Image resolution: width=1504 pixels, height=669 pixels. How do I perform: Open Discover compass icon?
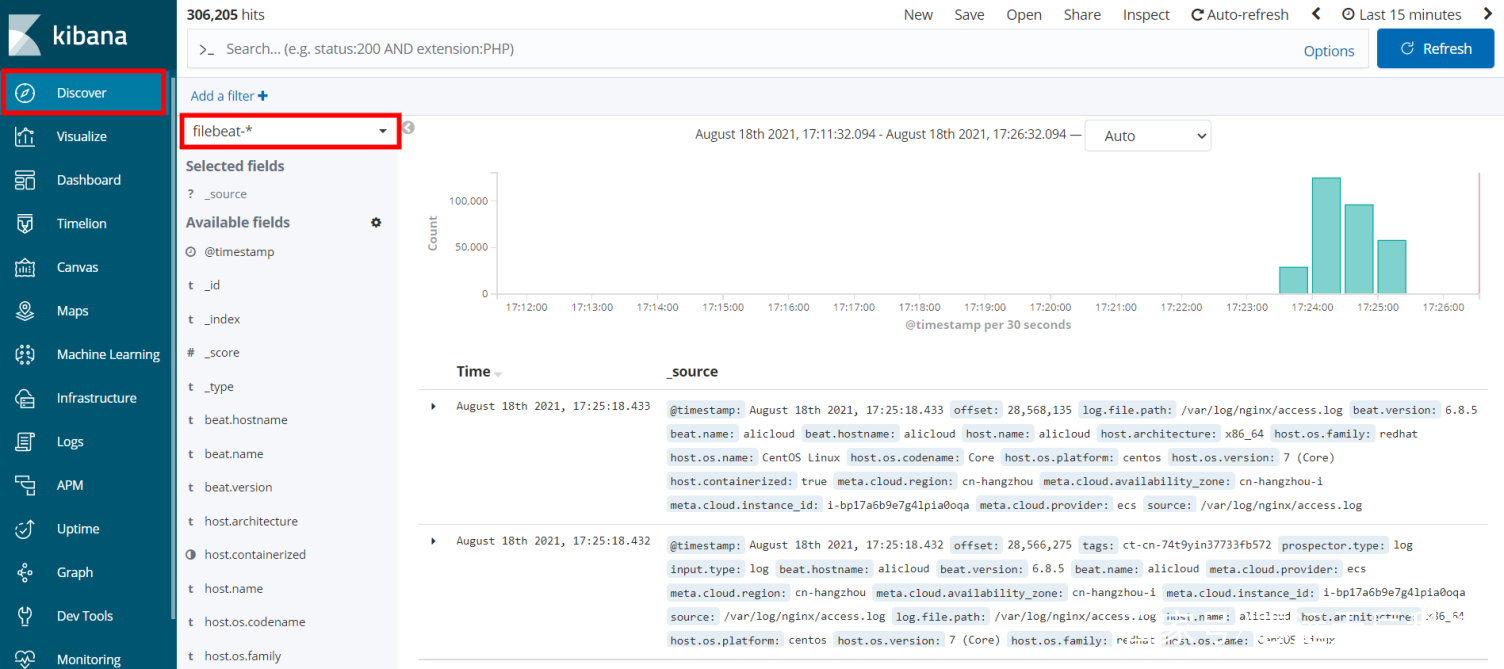[x=25, y=93]
